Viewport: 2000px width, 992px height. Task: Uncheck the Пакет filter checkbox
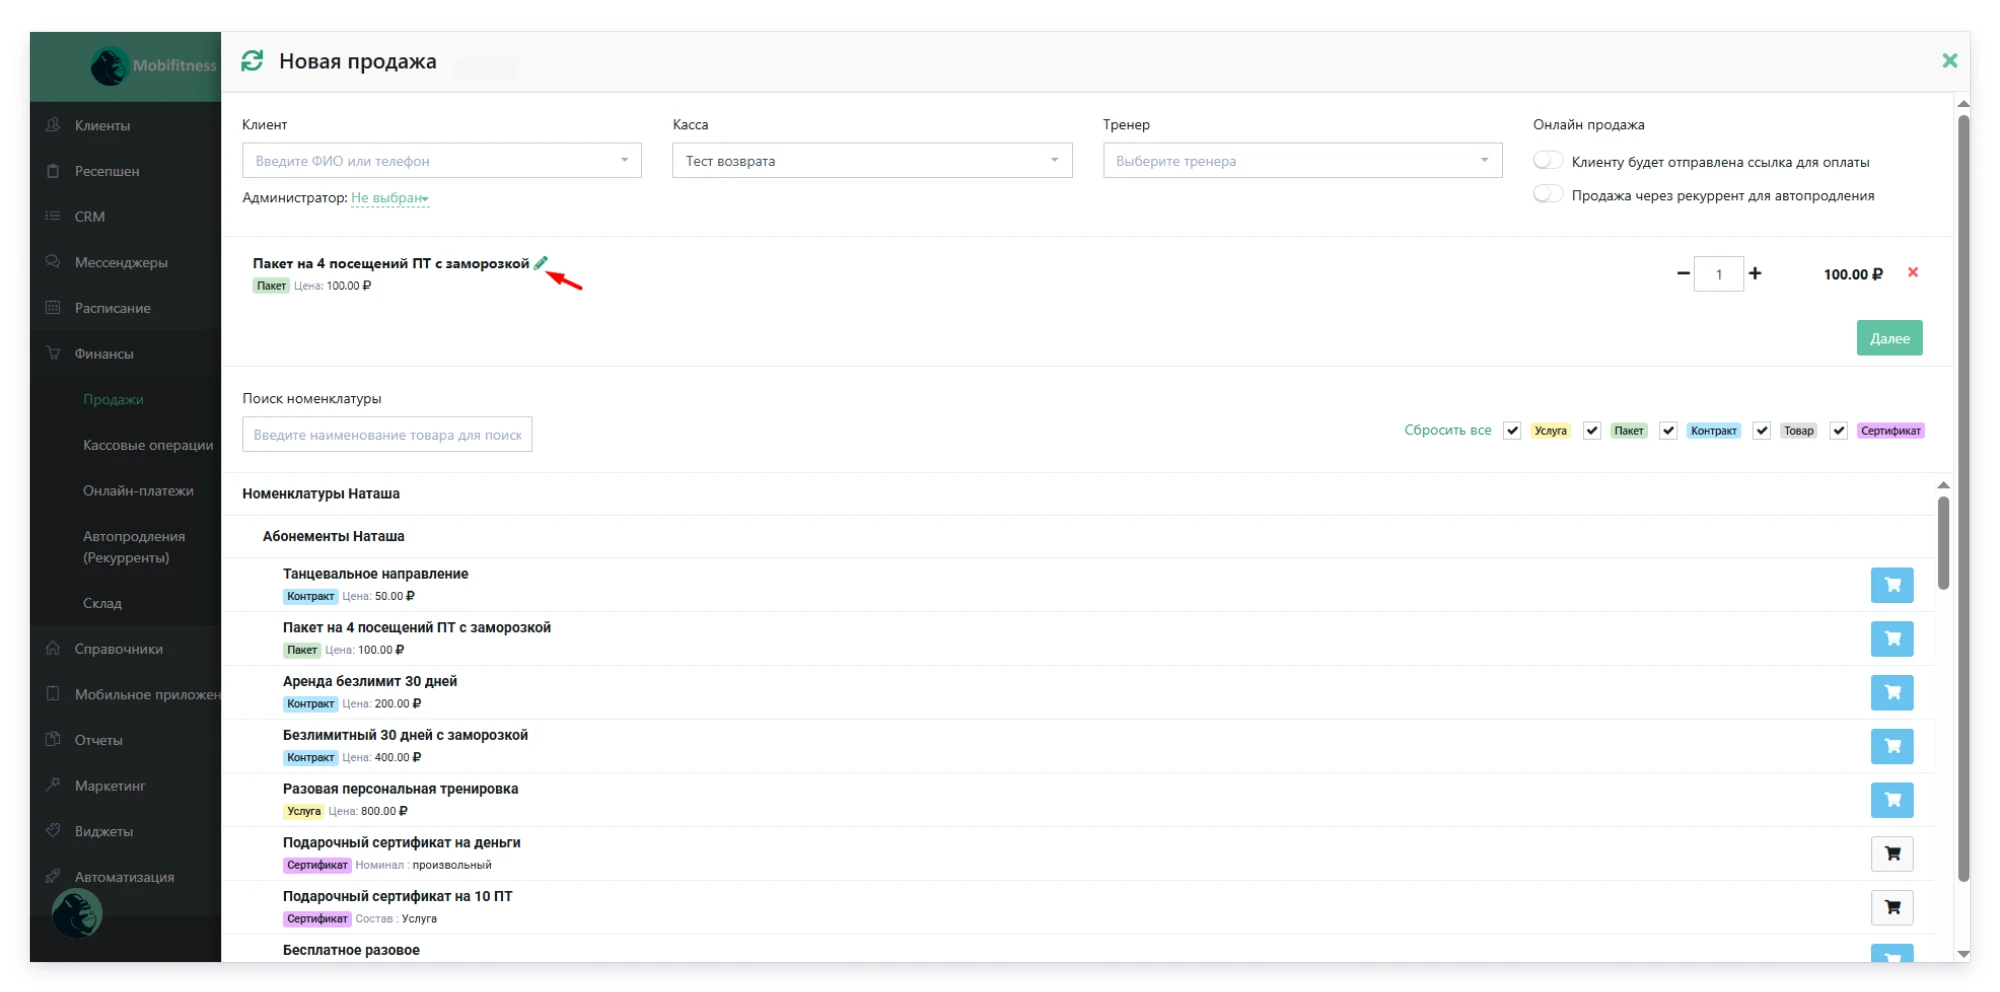click(1592, 431)
